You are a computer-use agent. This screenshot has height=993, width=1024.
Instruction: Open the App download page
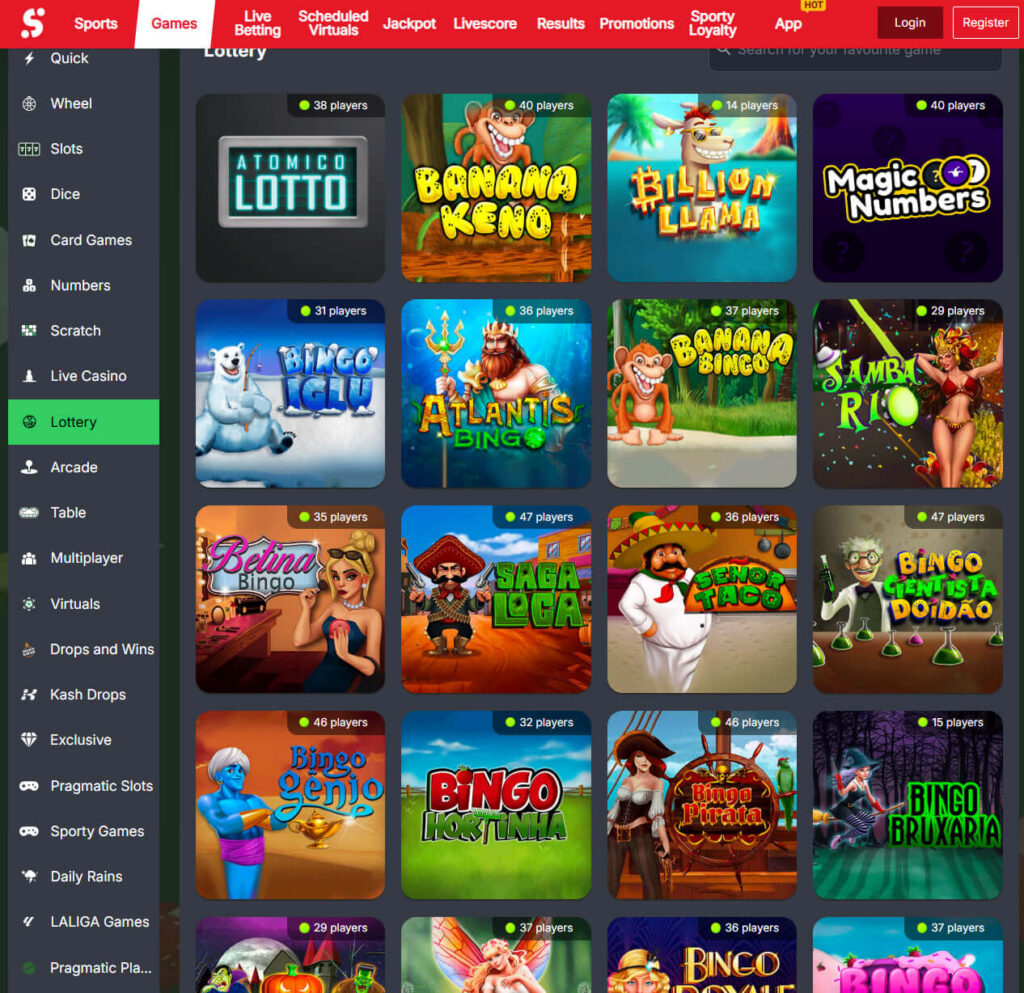tap(788, 24)
